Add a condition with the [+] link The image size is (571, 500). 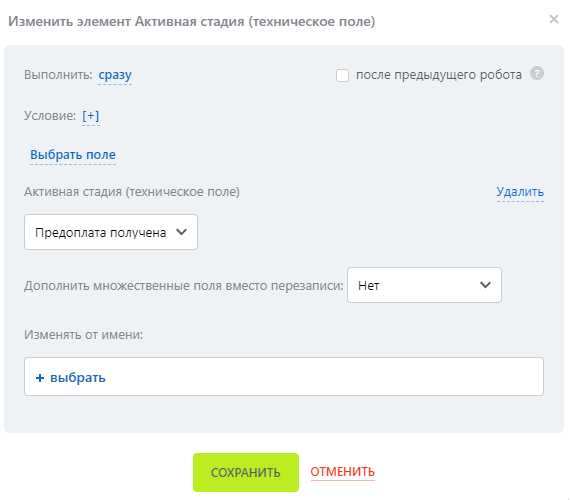(91, 116)
